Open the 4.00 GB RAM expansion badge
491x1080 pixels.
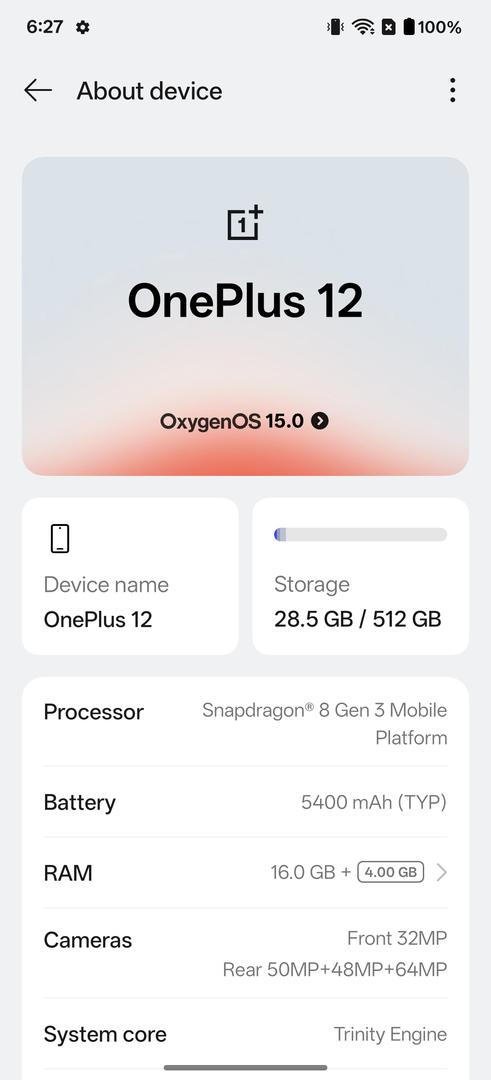coord(390,872)
